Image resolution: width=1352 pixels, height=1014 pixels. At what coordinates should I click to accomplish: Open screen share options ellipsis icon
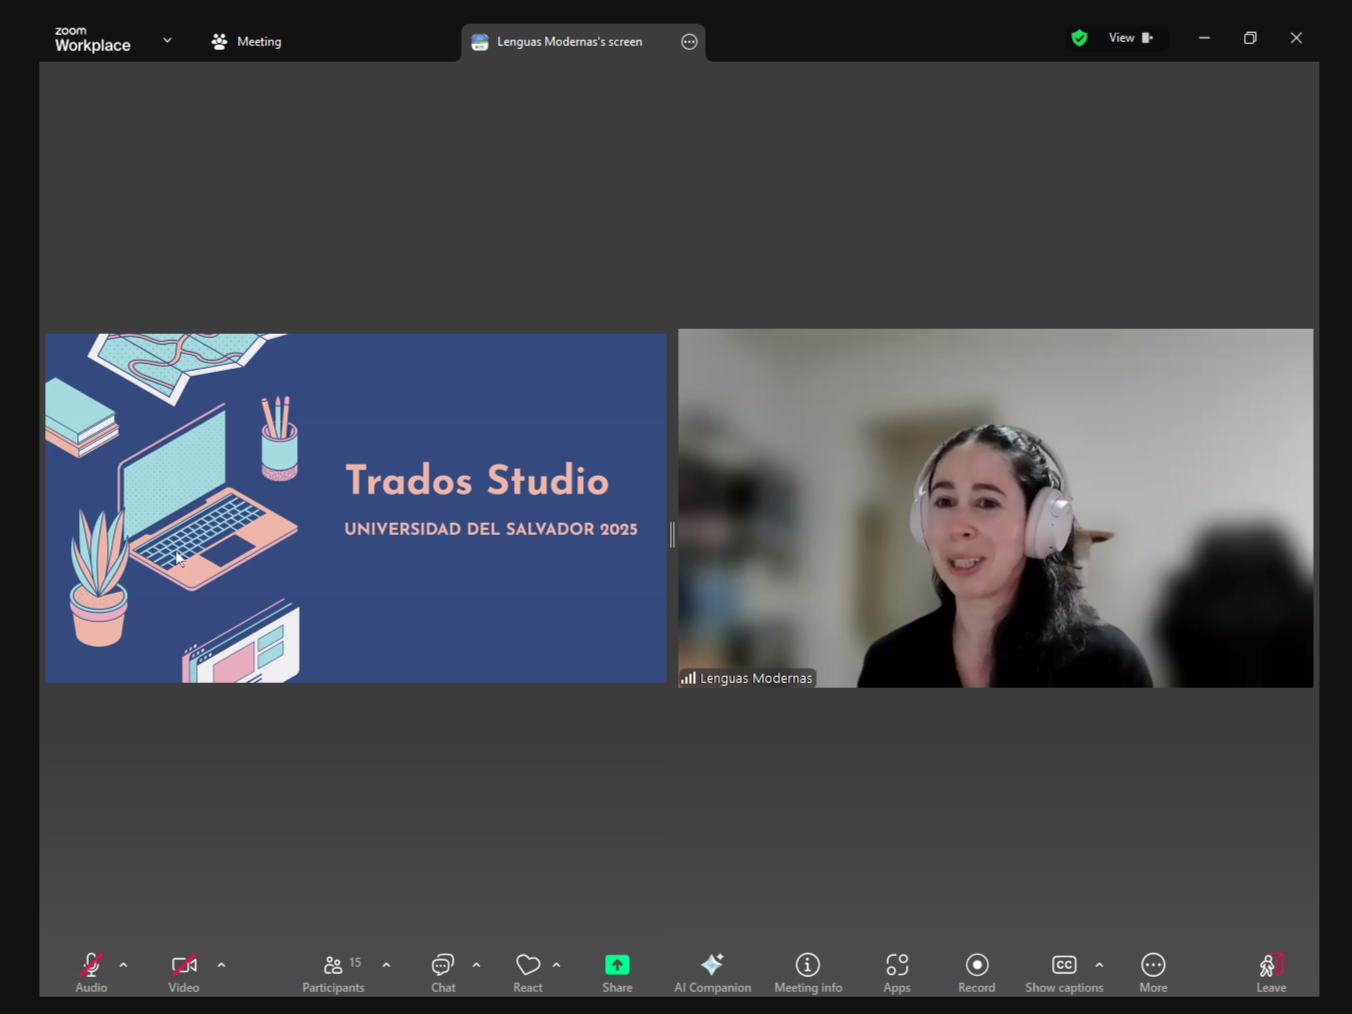click(x=689, y=42)
